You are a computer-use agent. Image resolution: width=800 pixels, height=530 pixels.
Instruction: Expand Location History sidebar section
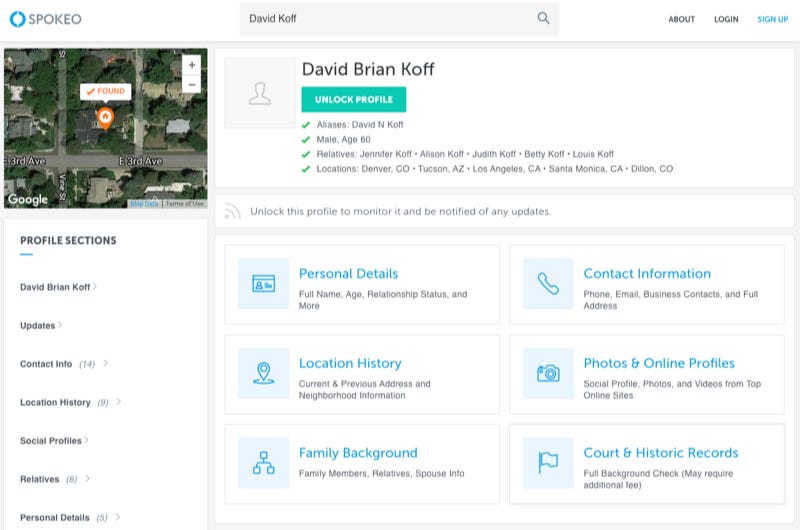pyautogui.click(x=70, y=402)
